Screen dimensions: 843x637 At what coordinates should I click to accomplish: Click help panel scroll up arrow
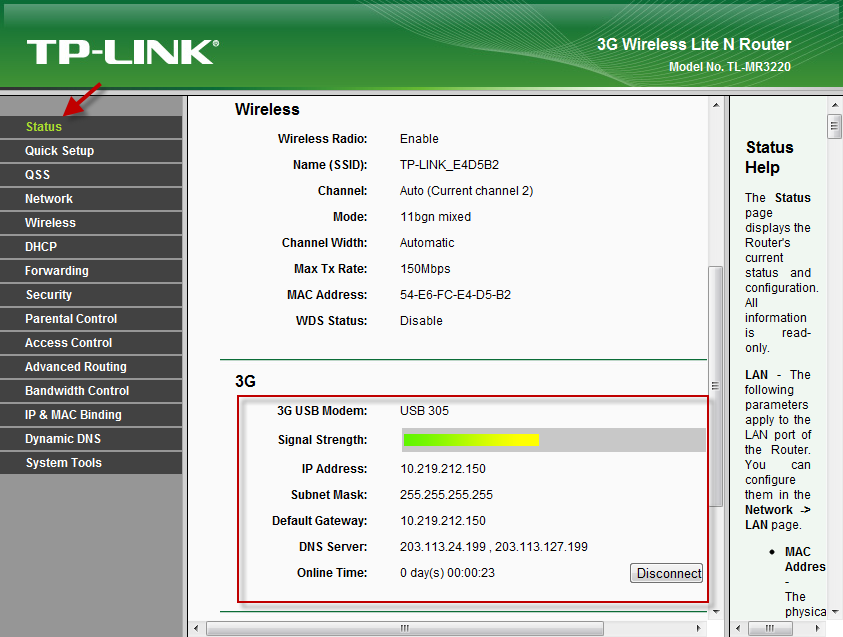point(834,105)
